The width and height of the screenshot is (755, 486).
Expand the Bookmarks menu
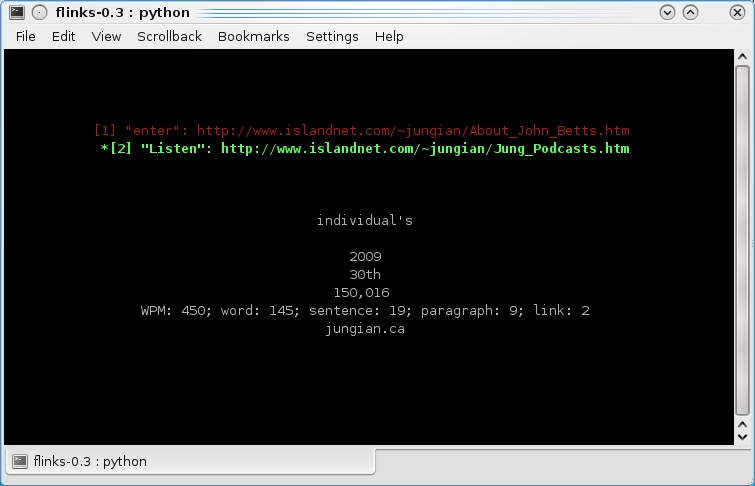(253, 36)
